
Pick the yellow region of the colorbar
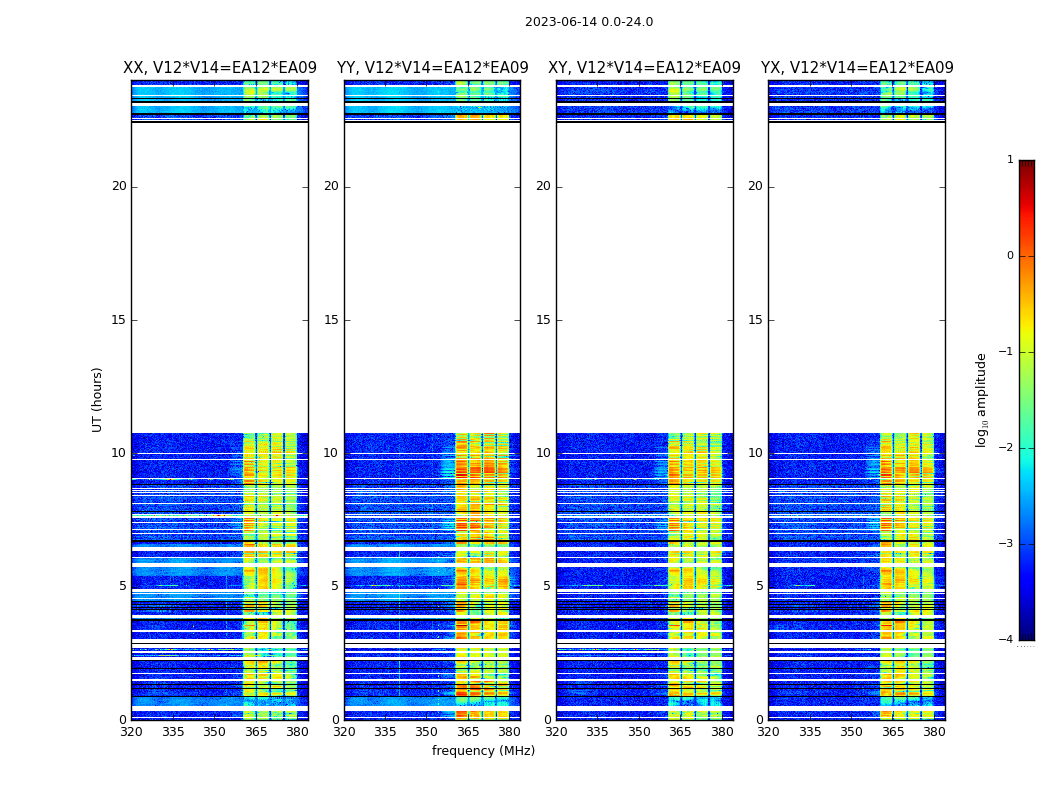pyautogui.click(x=1026, y=335)
